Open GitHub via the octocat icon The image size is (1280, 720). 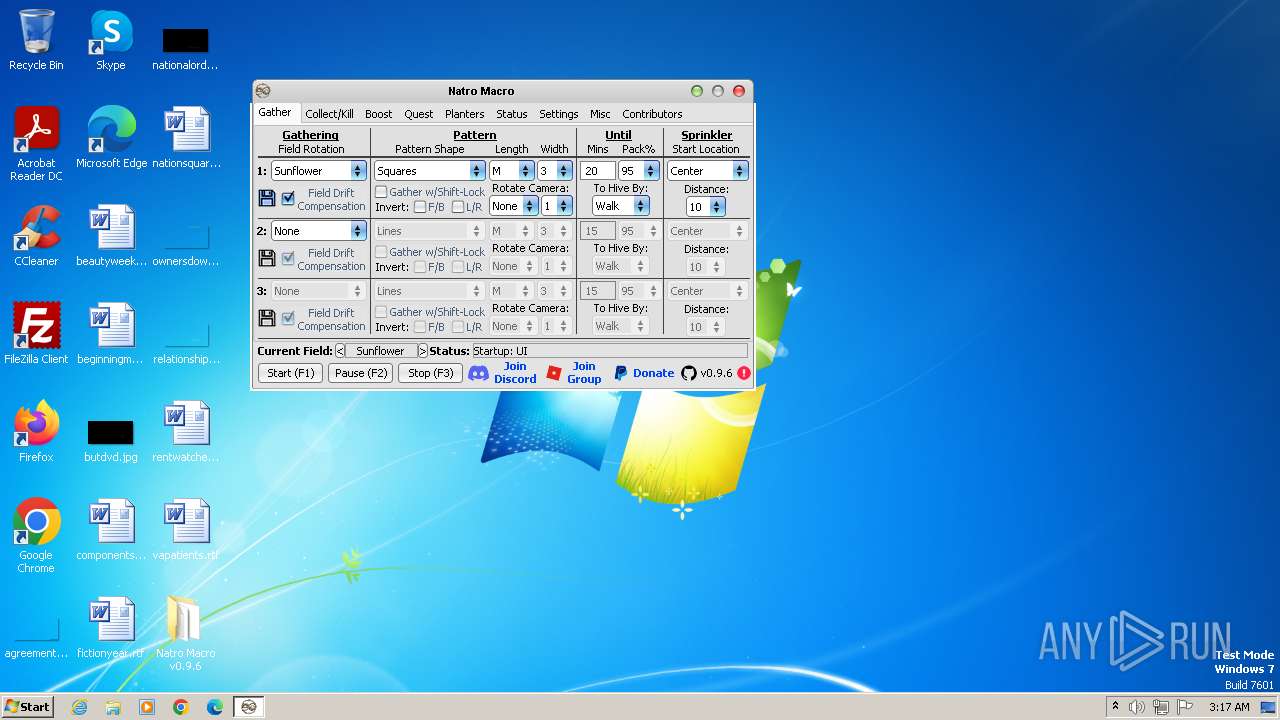tap(689, 373)
